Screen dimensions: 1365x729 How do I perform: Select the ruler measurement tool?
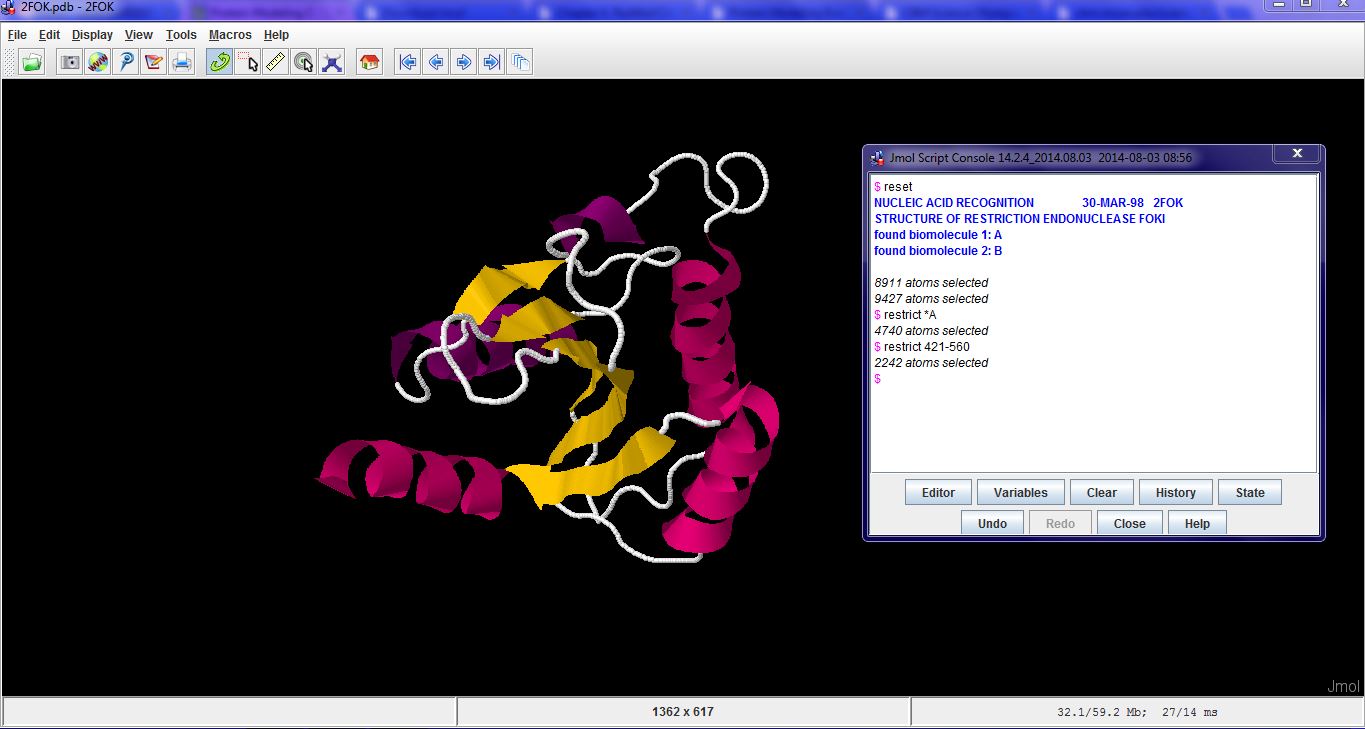(275, 62)
